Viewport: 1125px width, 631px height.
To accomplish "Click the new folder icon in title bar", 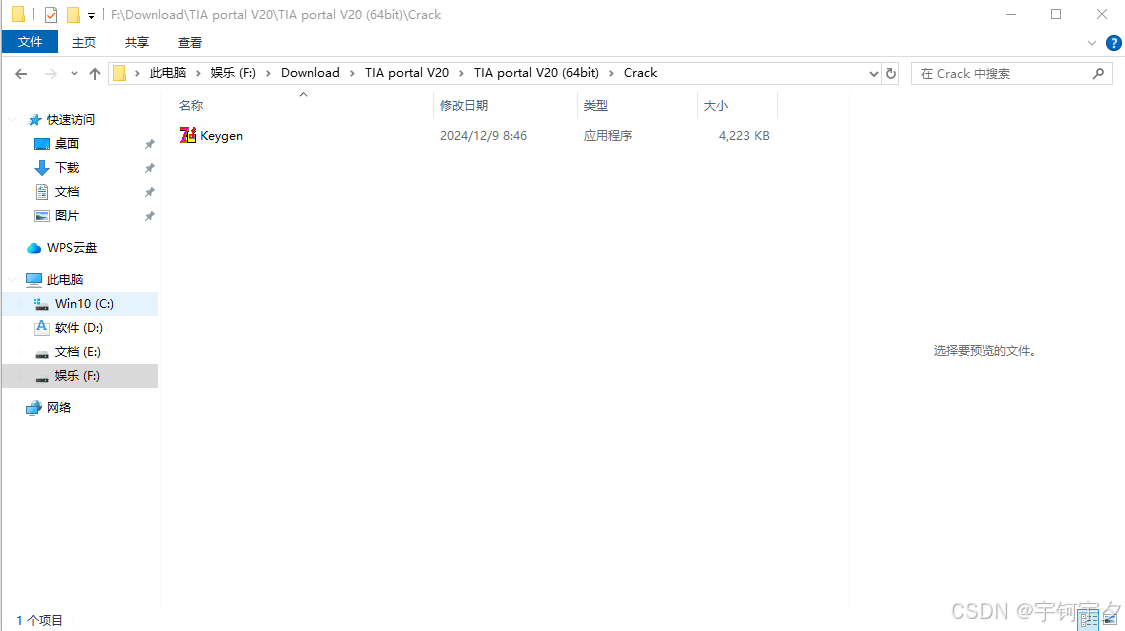I will tap(73, 14).
